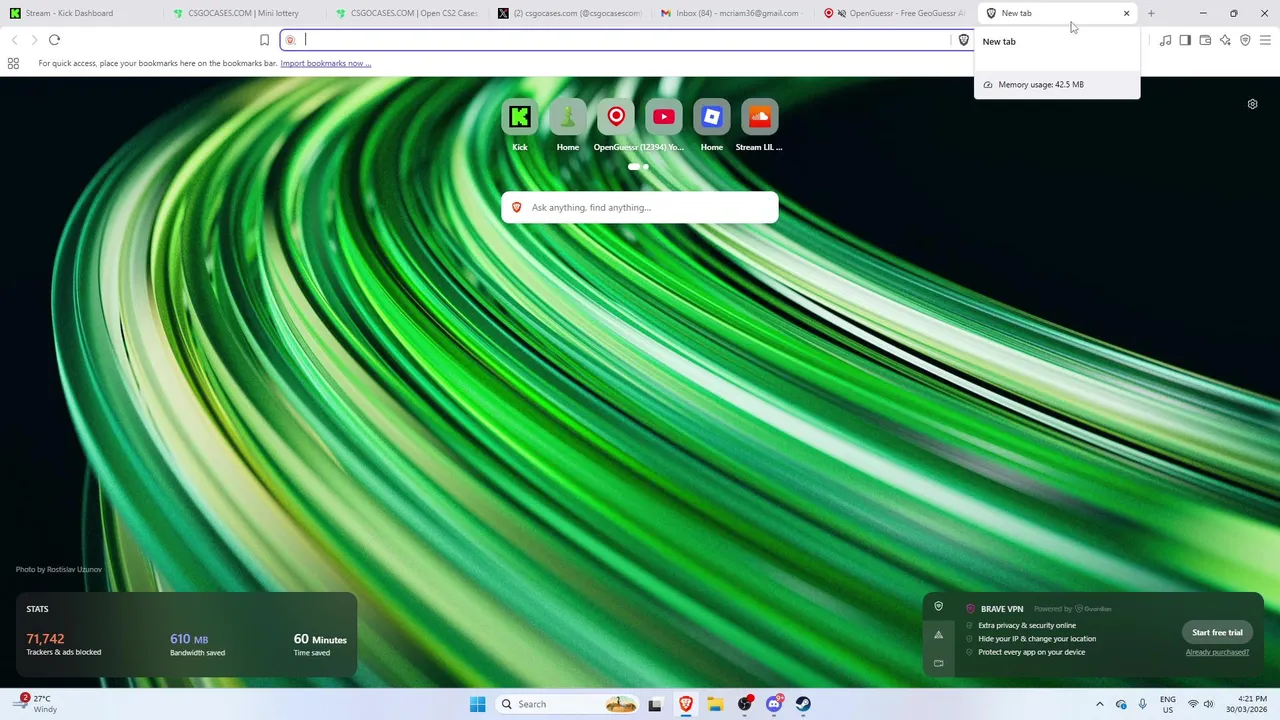Click the 60 Minutes time saved stat
1280x720 pixels.
point(320,644)
